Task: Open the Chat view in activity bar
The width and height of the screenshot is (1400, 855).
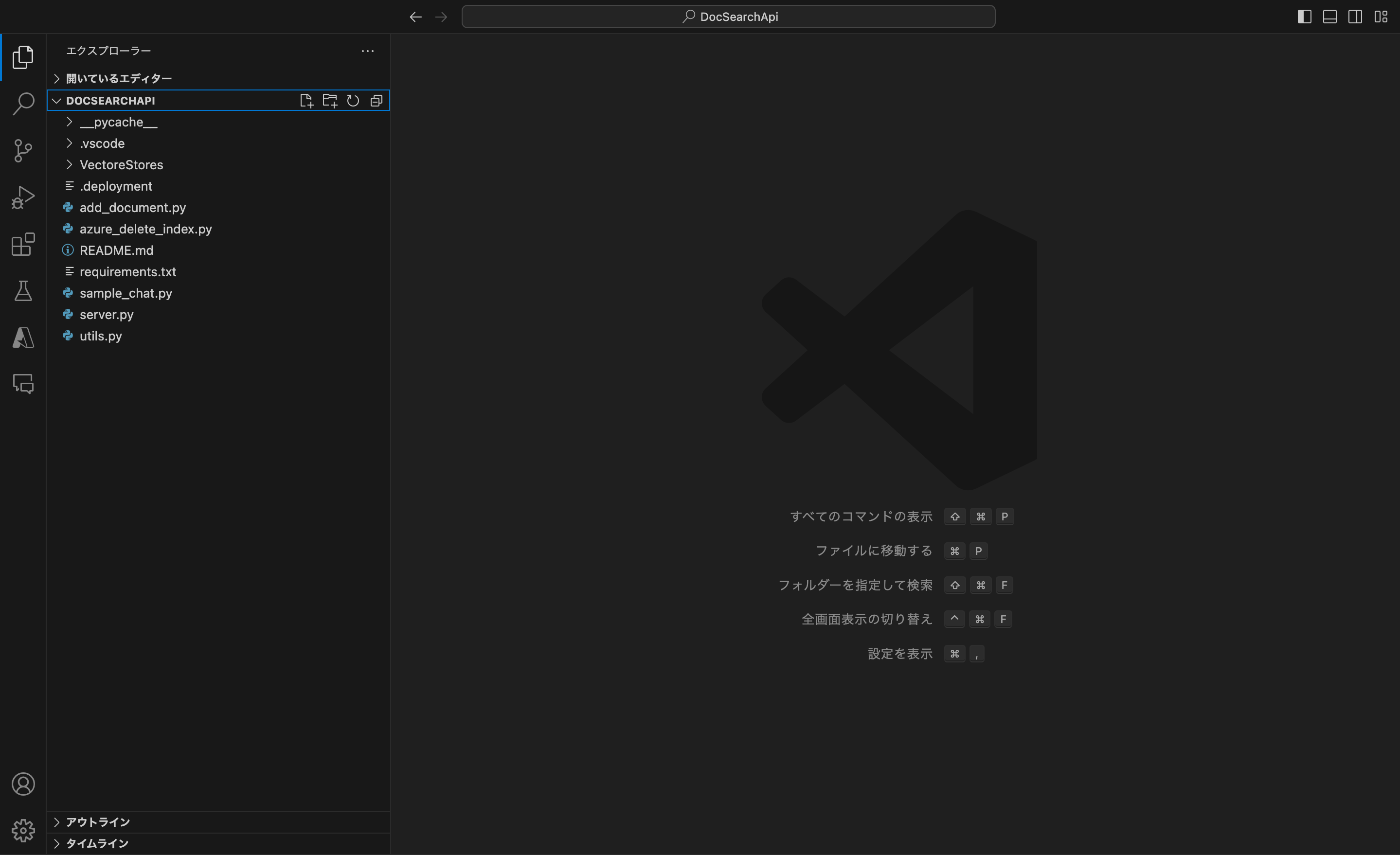Action: pyautogui.click(x=23, y=384)
